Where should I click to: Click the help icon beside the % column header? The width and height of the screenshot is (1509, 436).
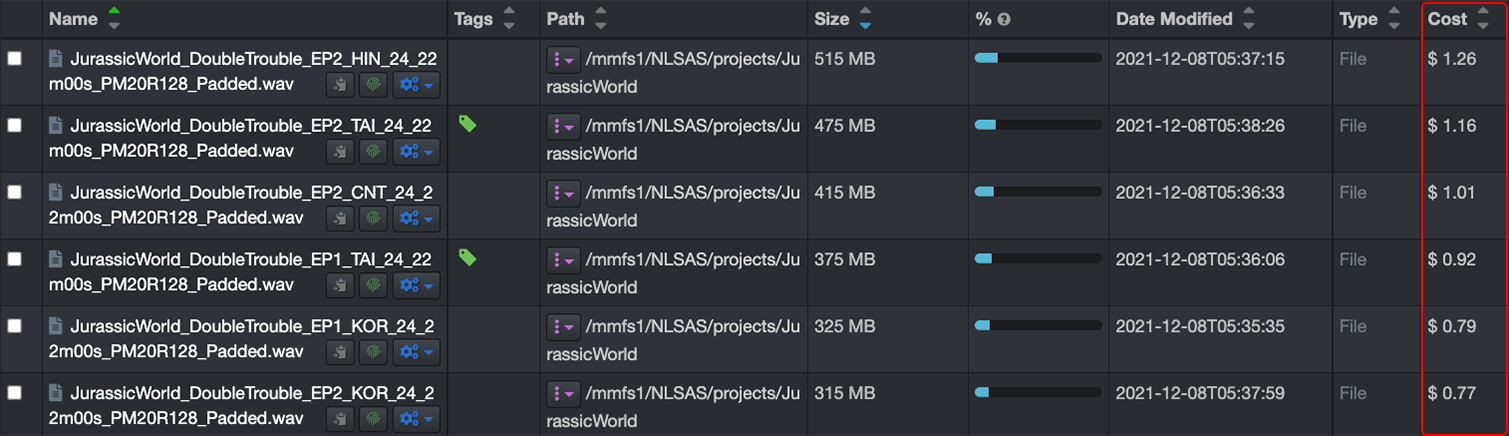coord(1004,19)
